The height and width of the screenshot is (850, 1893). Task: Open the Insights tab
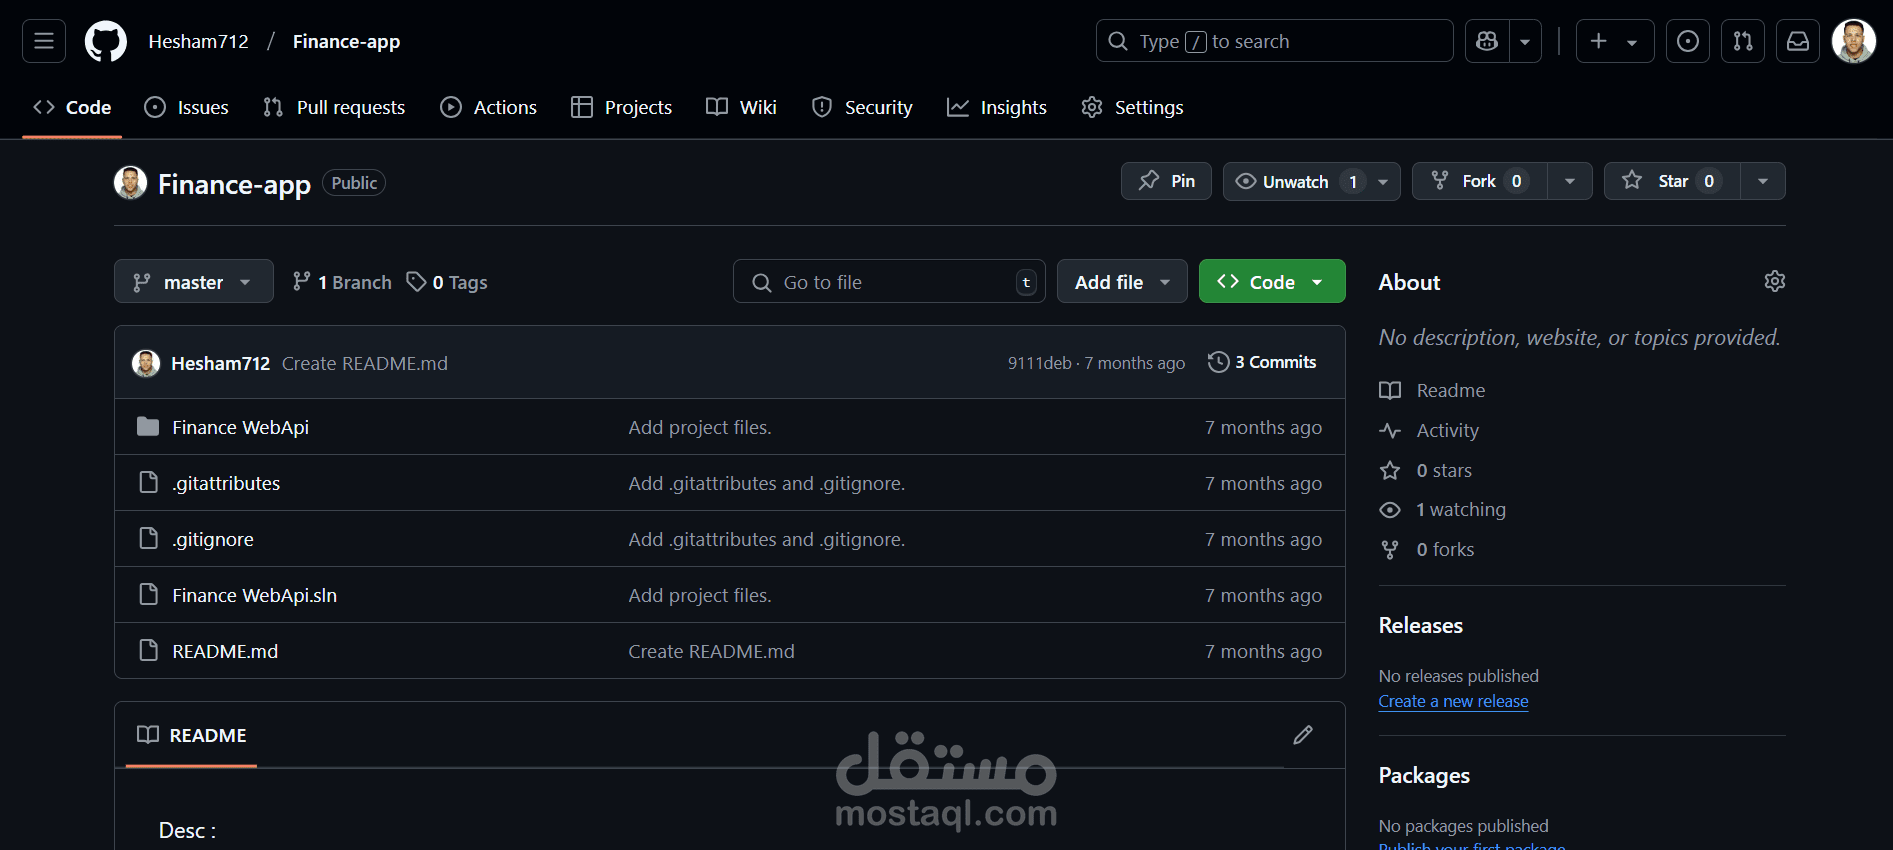pos(997,107)
